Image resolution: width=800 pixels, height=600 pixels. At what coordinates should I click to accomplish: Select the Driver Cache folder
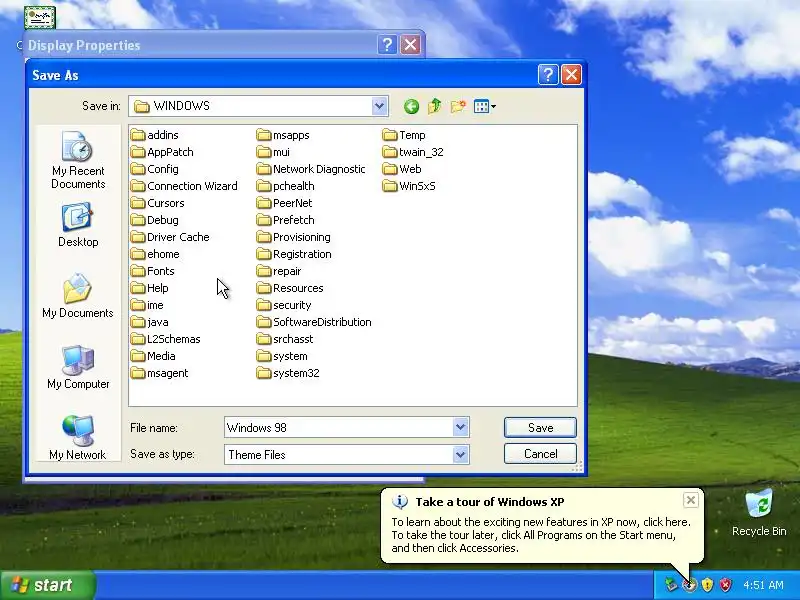170,237
